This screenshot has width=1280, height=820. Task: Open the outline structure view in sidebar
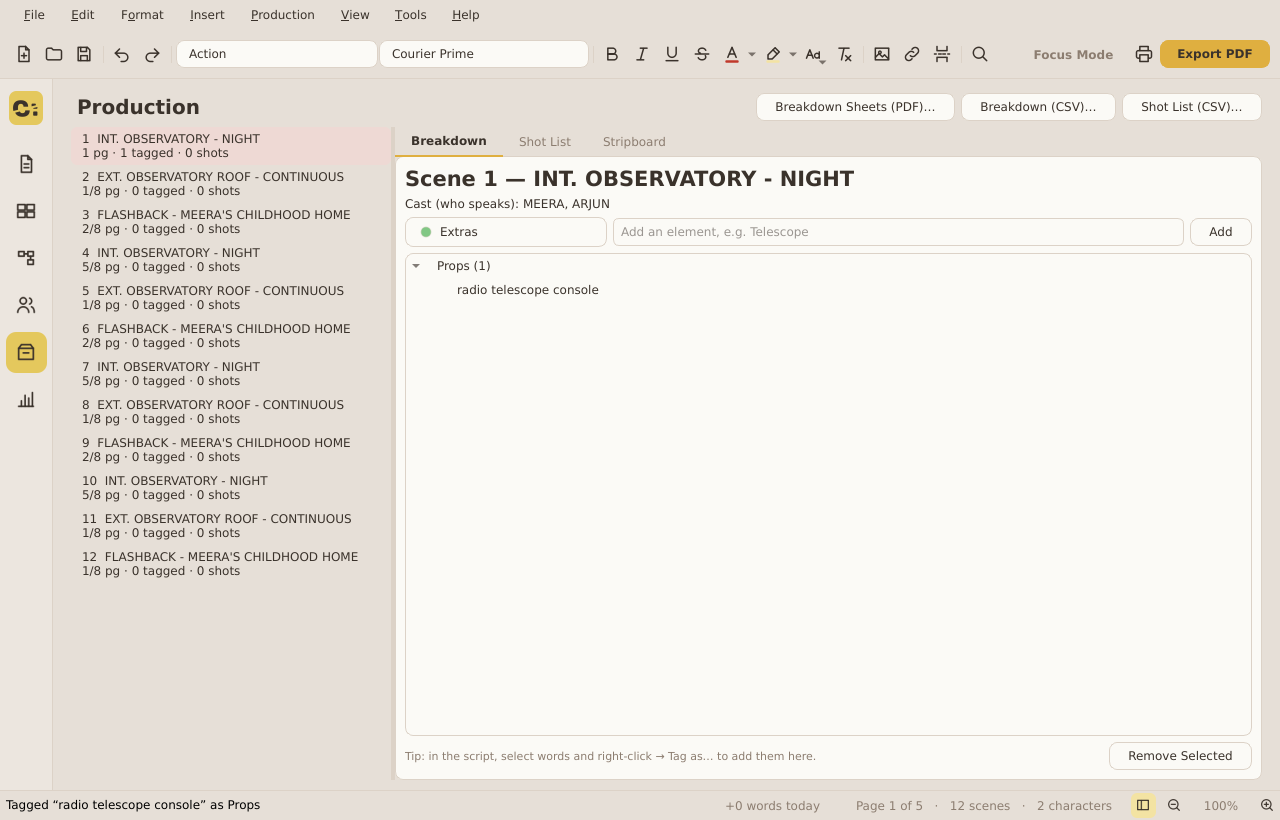click(x=26, y=258)
